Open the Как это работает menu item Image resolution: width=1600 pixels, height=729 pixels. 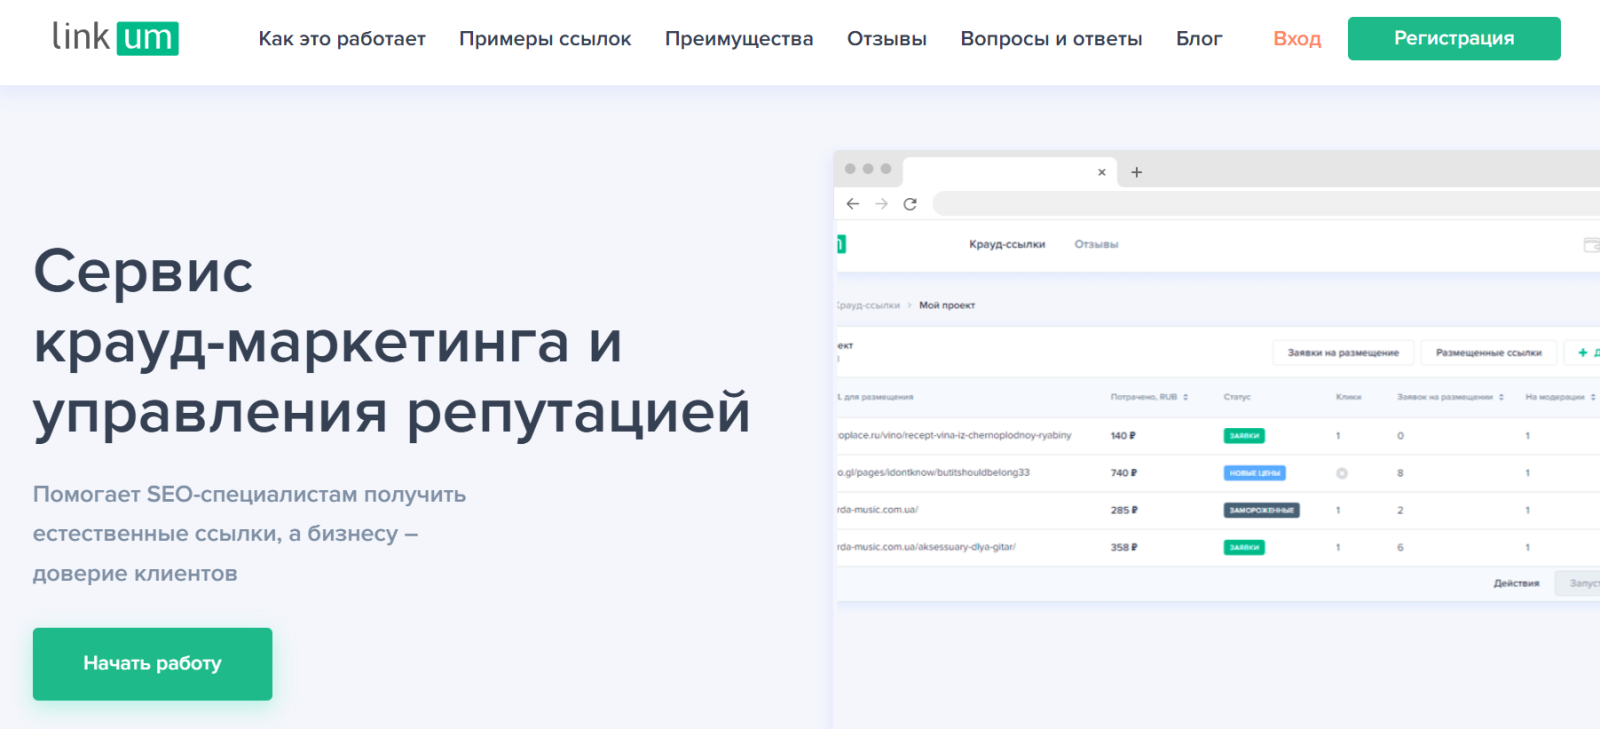point(342,39)
